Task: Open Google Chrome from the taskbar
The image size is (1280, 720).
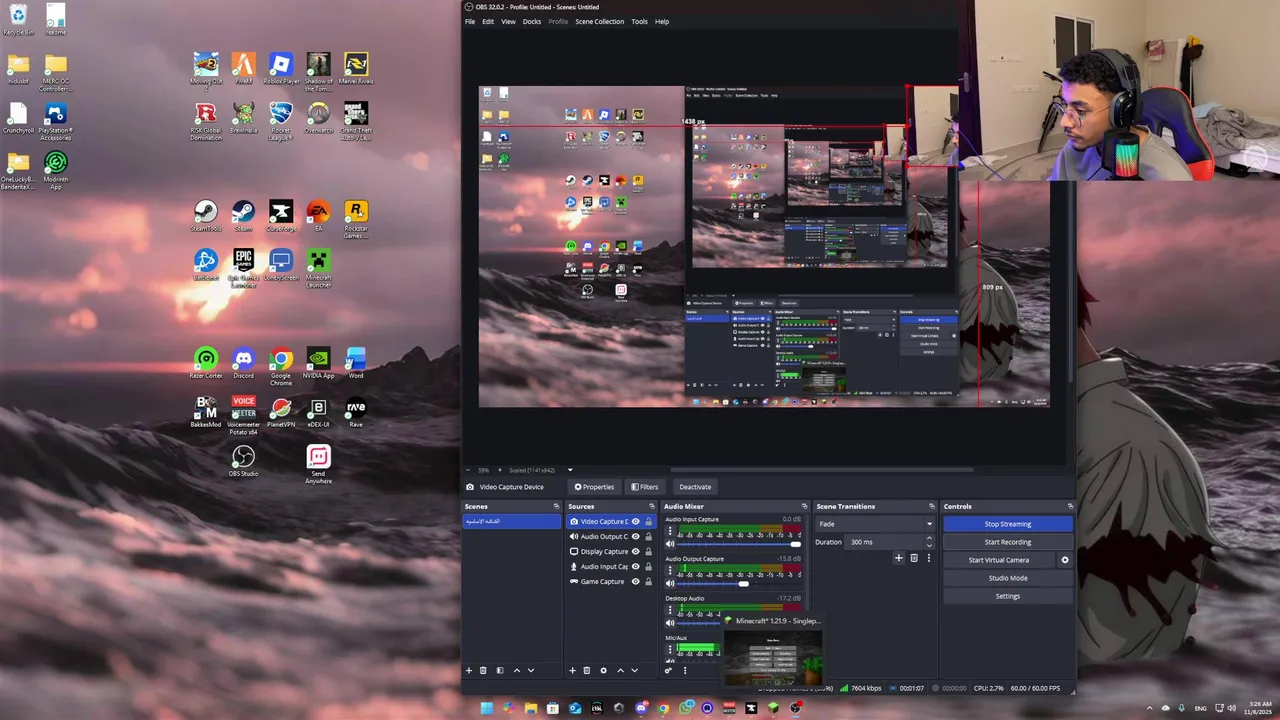Action: 663,708
